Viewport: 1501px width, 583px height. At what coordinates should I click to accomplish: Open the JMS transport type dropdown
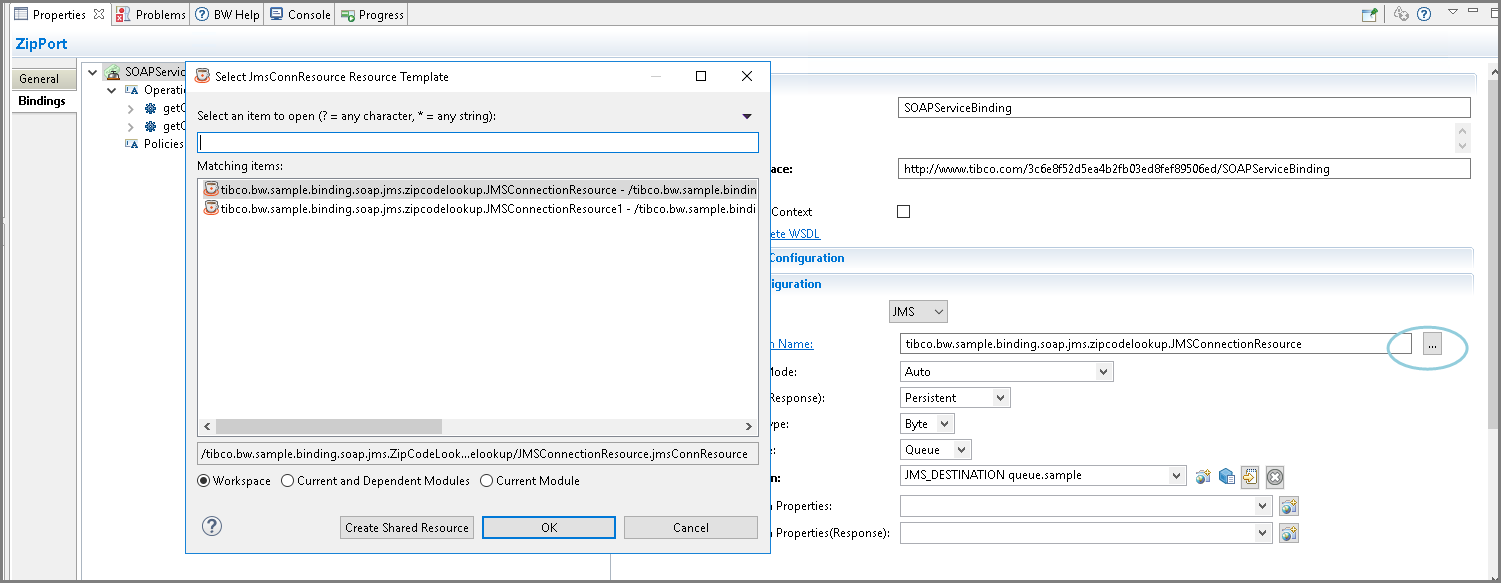pos(918,312)
